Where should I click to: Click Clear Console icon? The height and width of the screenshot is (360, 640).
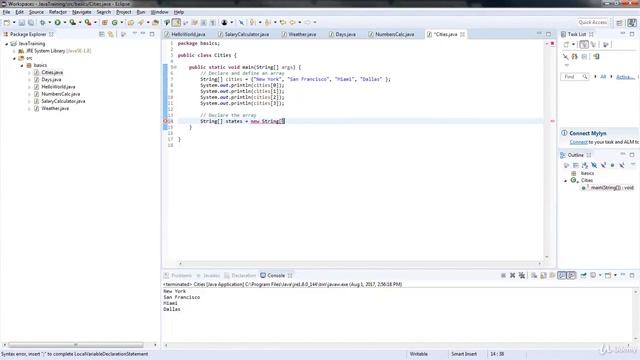(x=534, y=276)
